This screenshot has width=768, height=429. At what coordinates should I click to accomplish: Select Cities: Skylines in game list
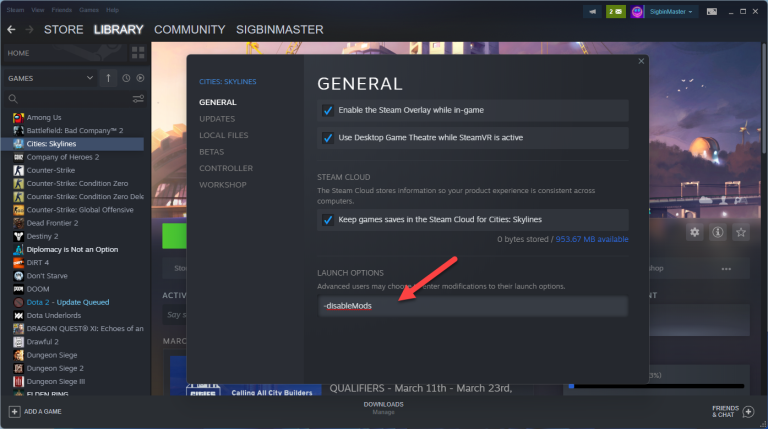click(x=72, y=144)
